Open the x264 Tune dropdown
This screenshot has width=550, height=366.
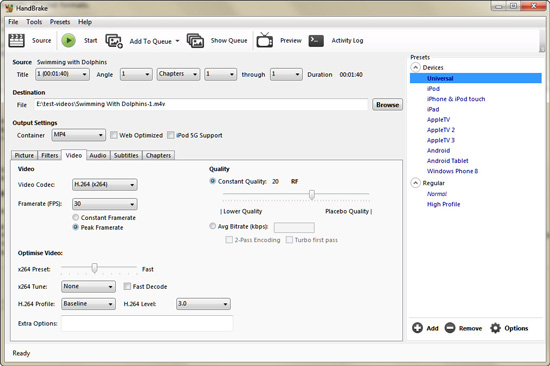(x=88, y=286)
